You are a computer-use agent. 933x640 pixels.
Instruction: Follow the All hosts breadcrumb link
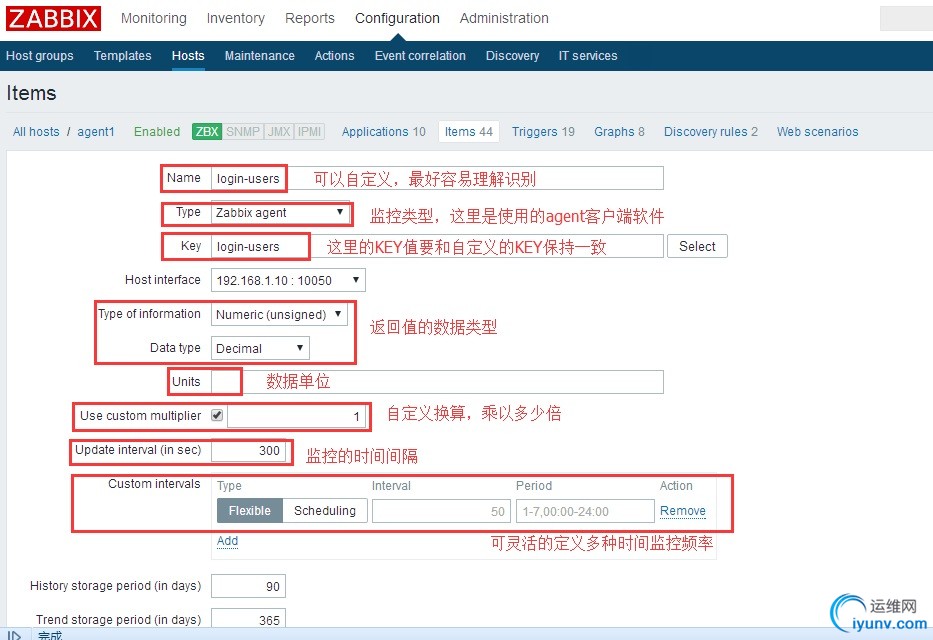36,131
